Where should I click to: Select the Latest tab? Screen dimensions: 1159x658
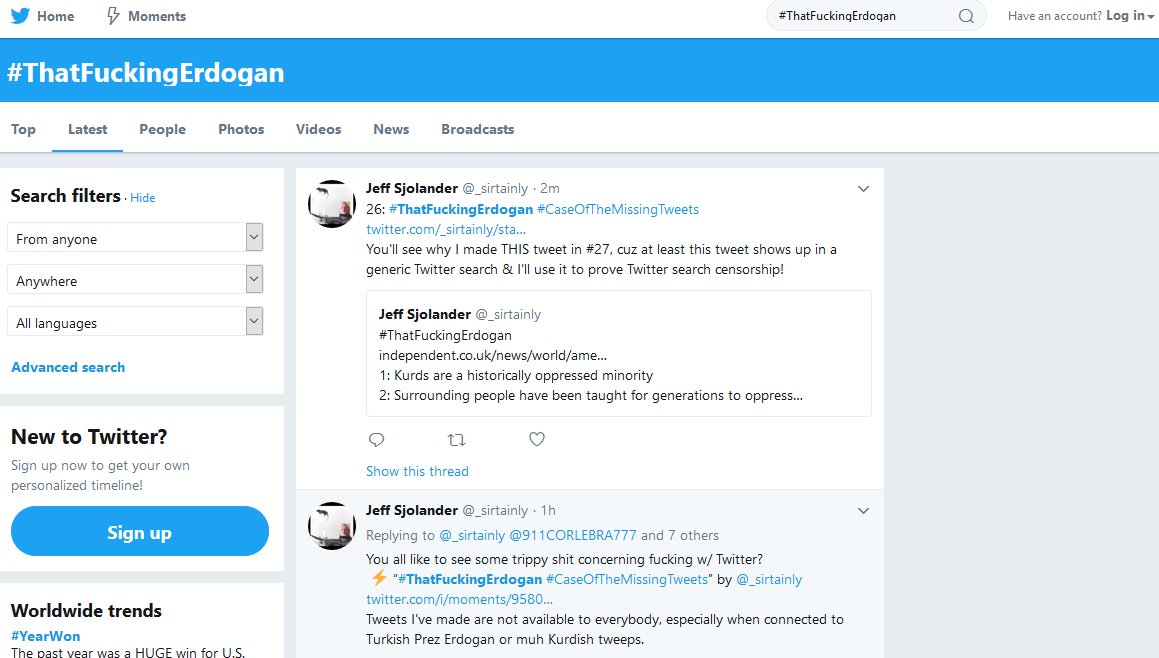pyautogui.click(x=87, y=129)
